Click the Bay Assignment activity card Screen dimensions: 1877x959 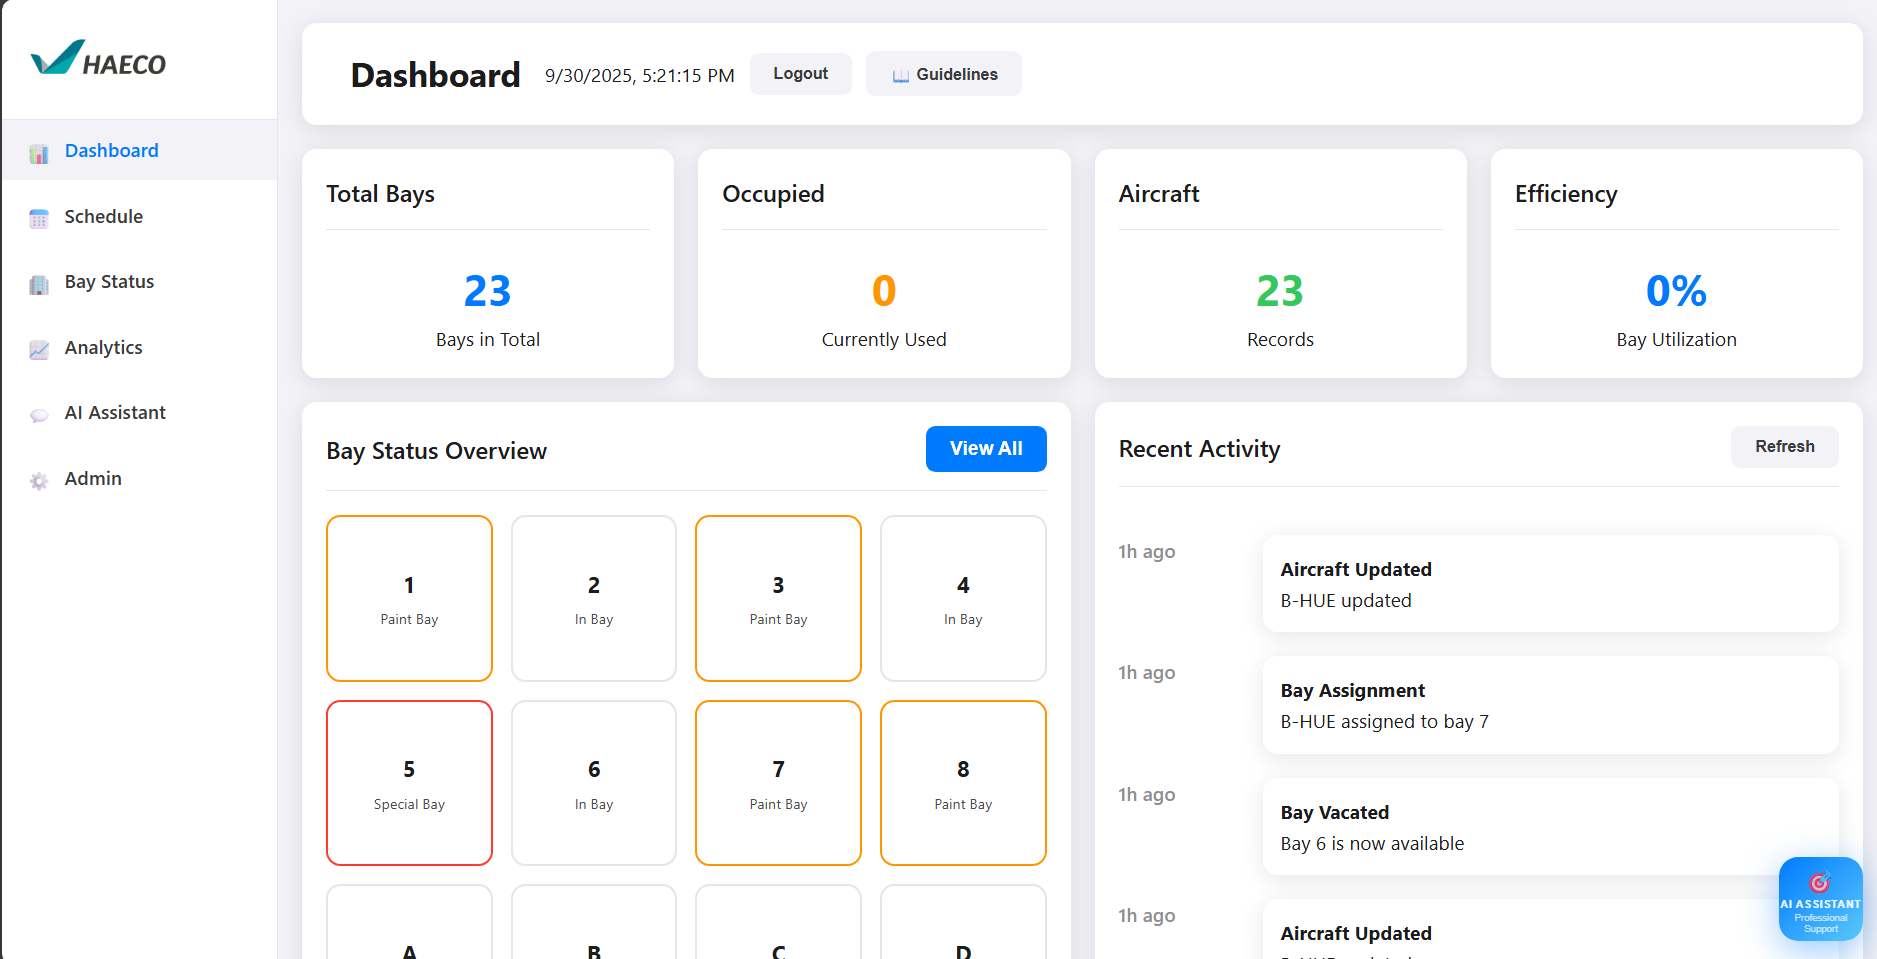coord(1549,704)
